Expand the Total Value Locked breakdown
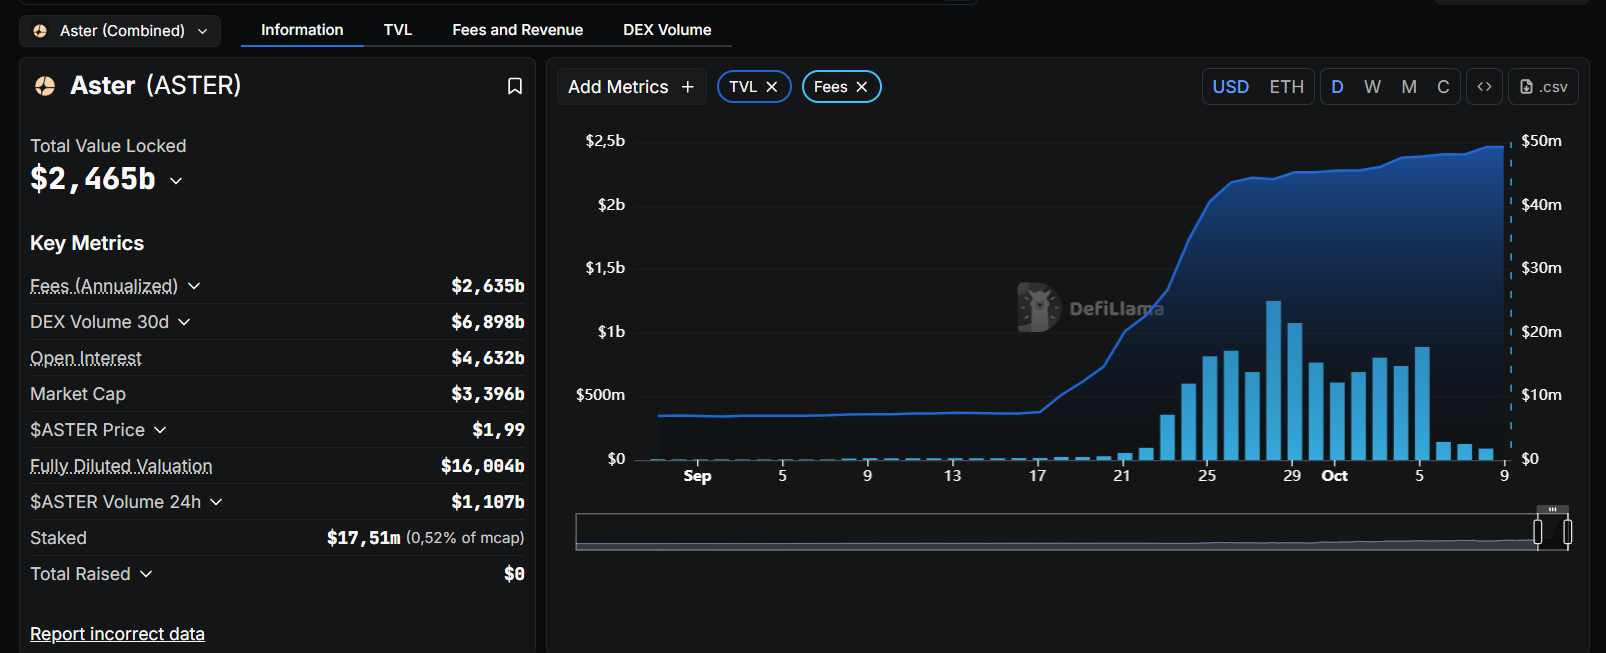 tap(177, 181)
